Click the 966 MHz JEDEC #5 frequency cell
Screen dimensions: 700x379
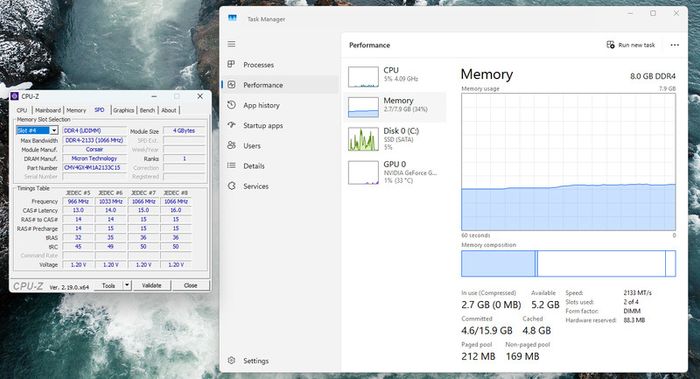click(78, 202)
